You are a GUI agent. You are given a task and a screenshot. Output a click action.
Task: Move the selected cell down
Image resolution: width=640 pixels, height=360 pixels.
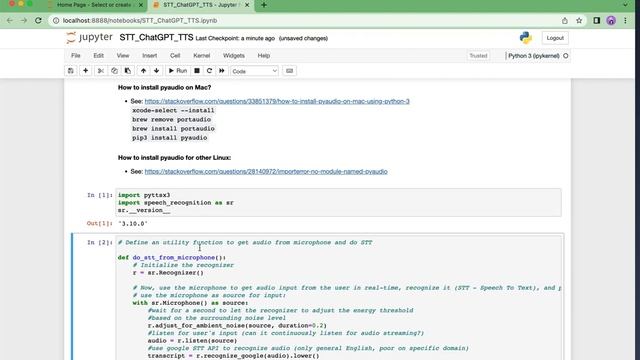[x=156, y=71]
